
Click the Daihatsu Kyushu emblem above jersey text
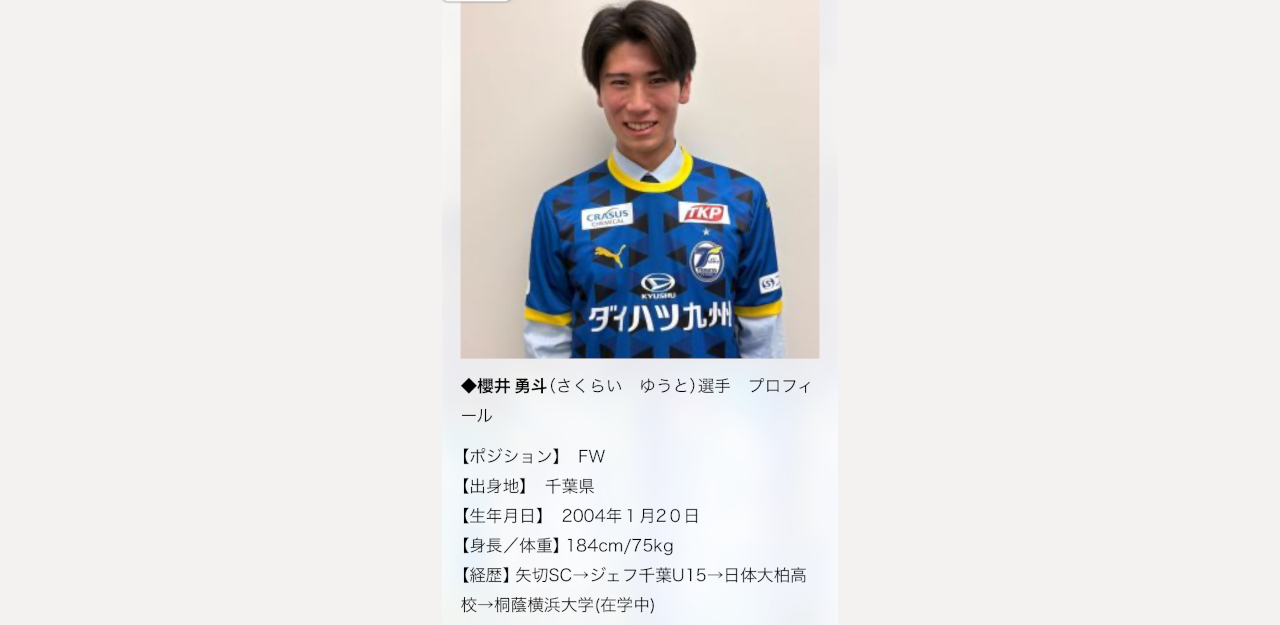tap(658, 286)
